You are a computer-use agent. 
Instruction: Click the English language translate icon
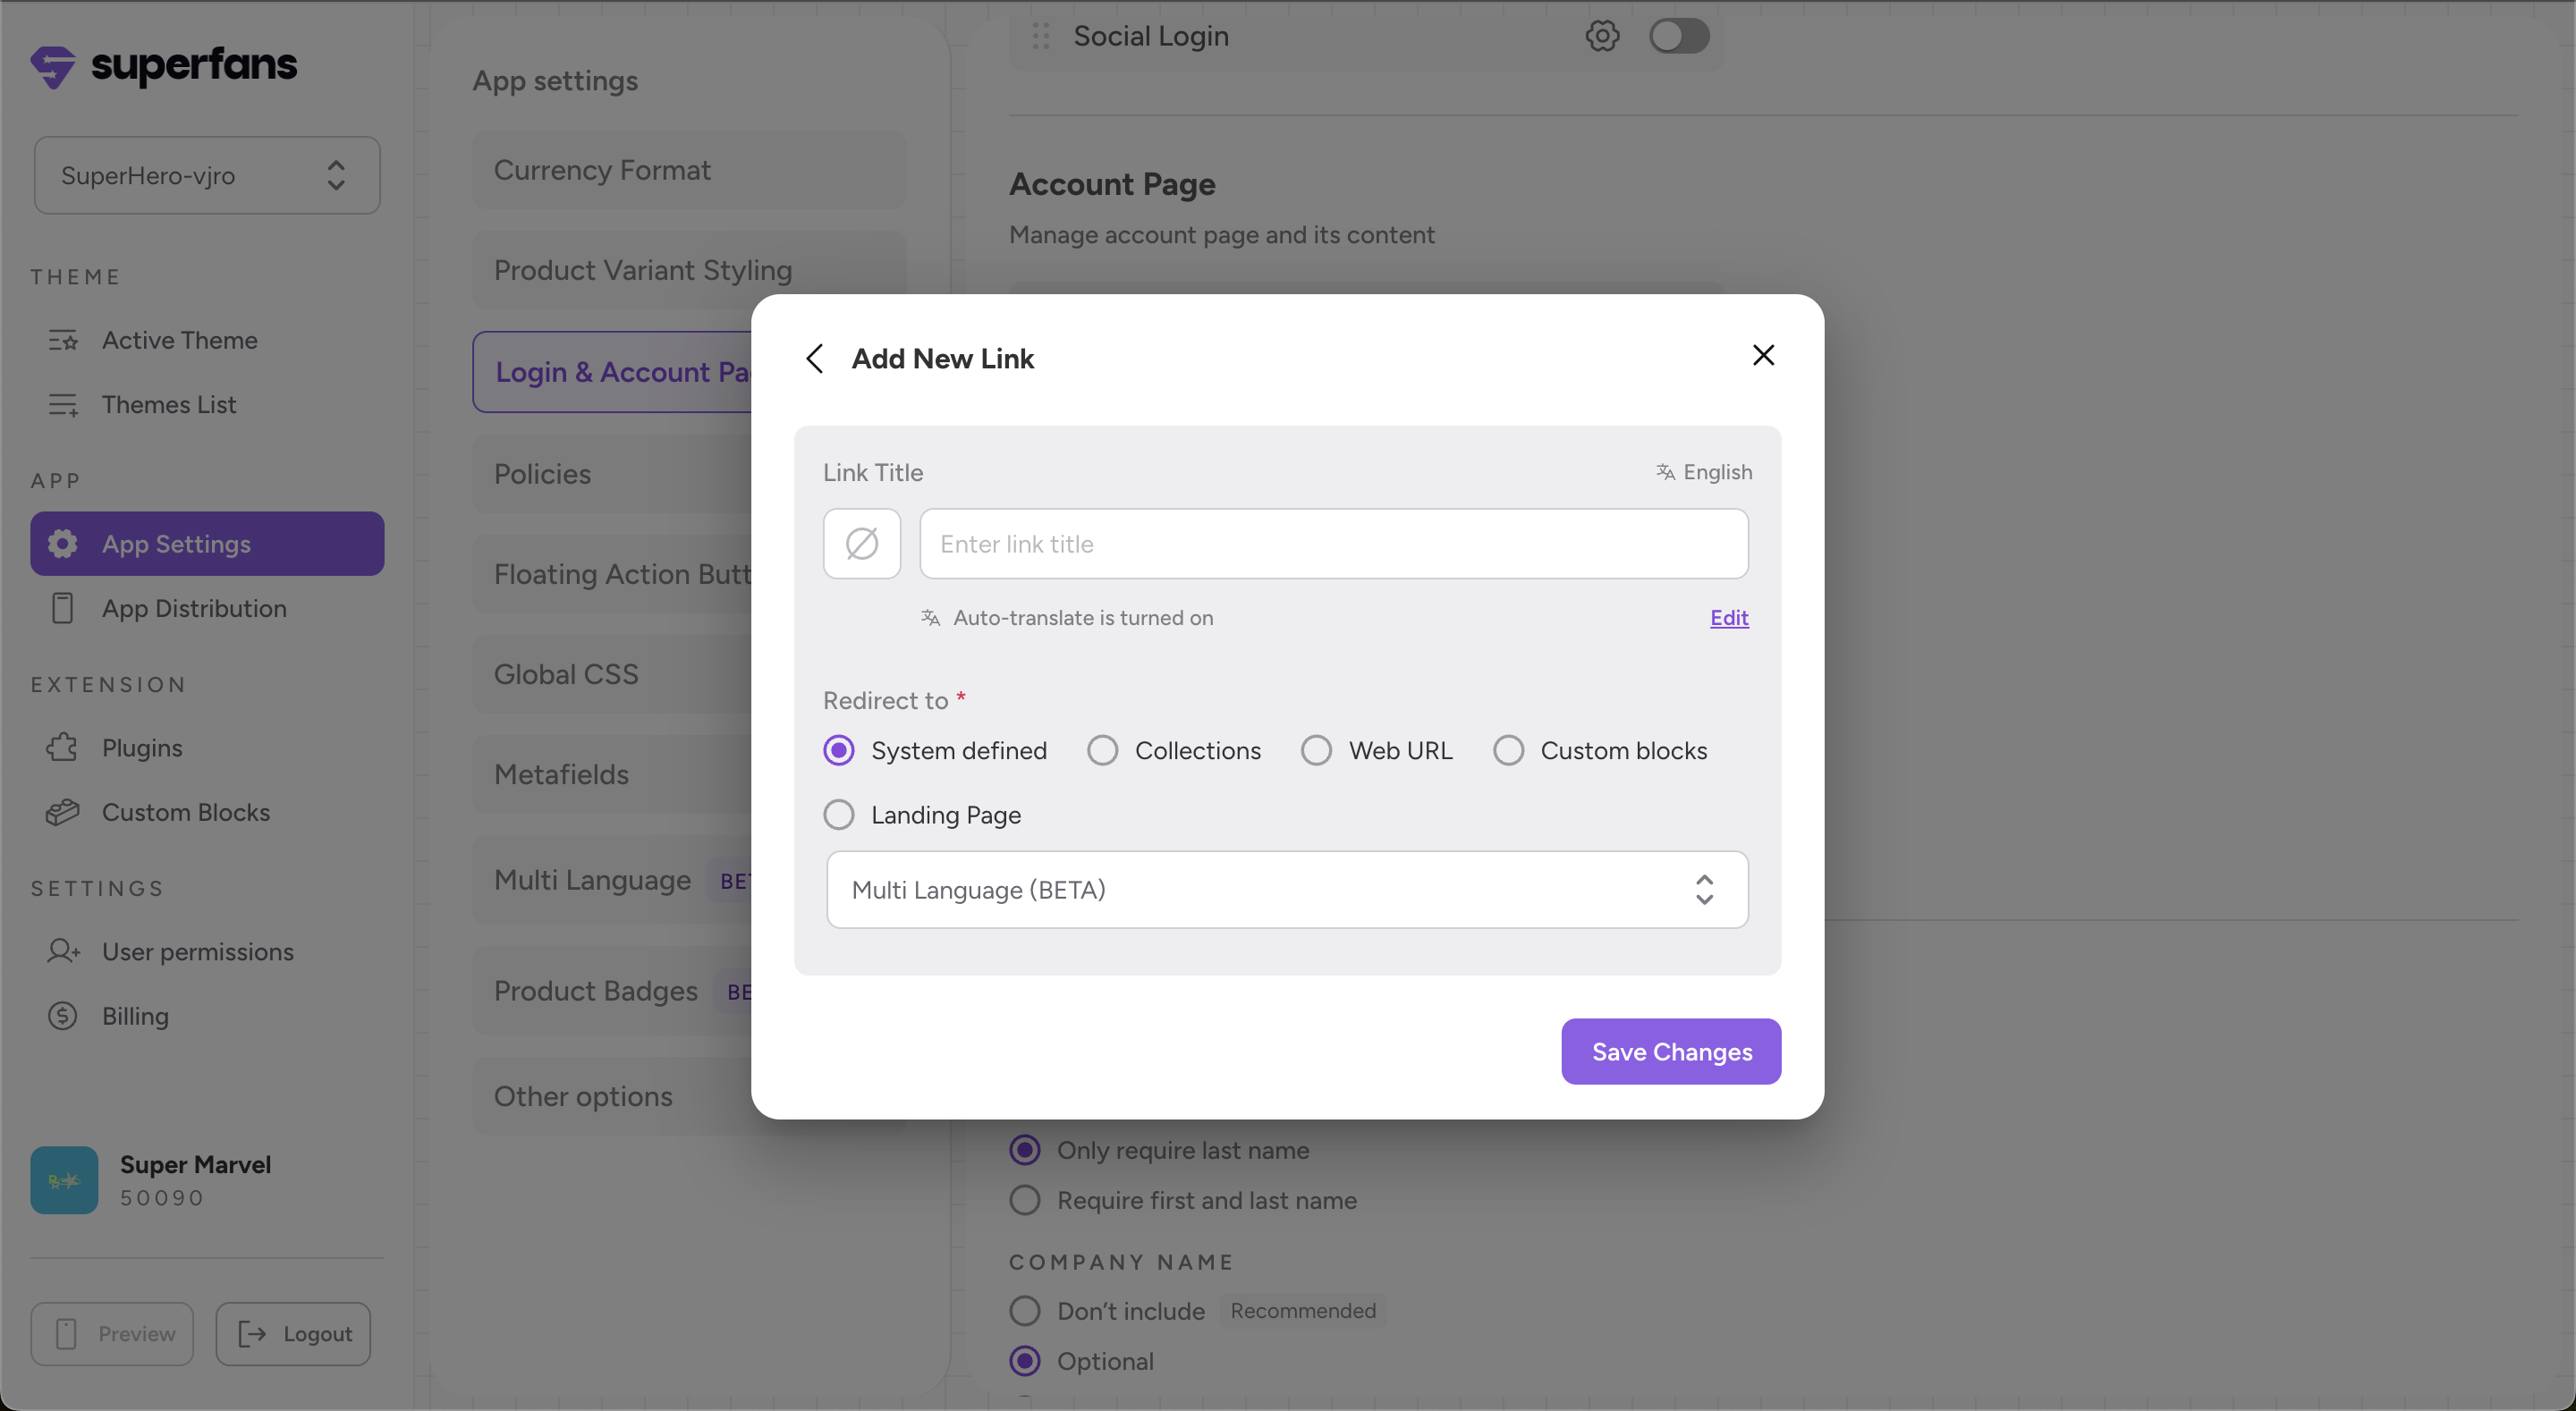[1665, 471]
